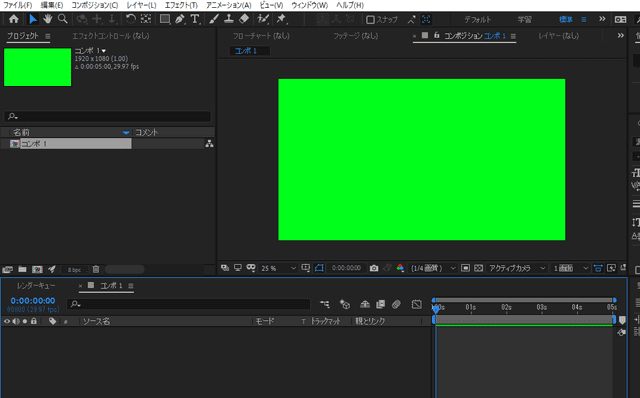Toggle the lock icon on コンポジション viewer tab
Screen dimensions: 640x398
pos(436,36)
